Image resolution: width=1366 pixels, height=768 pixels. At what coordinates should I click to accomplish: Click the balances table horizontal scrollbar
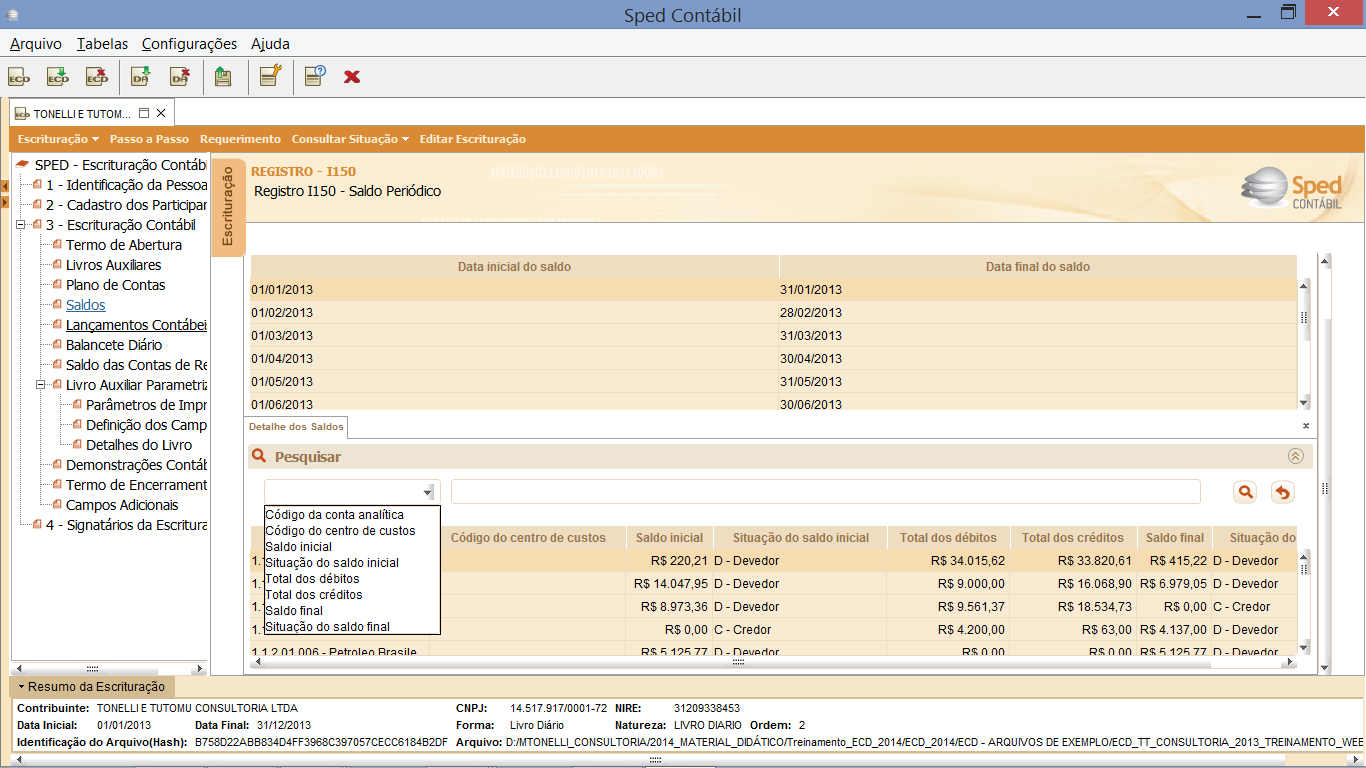coord(738,661)
